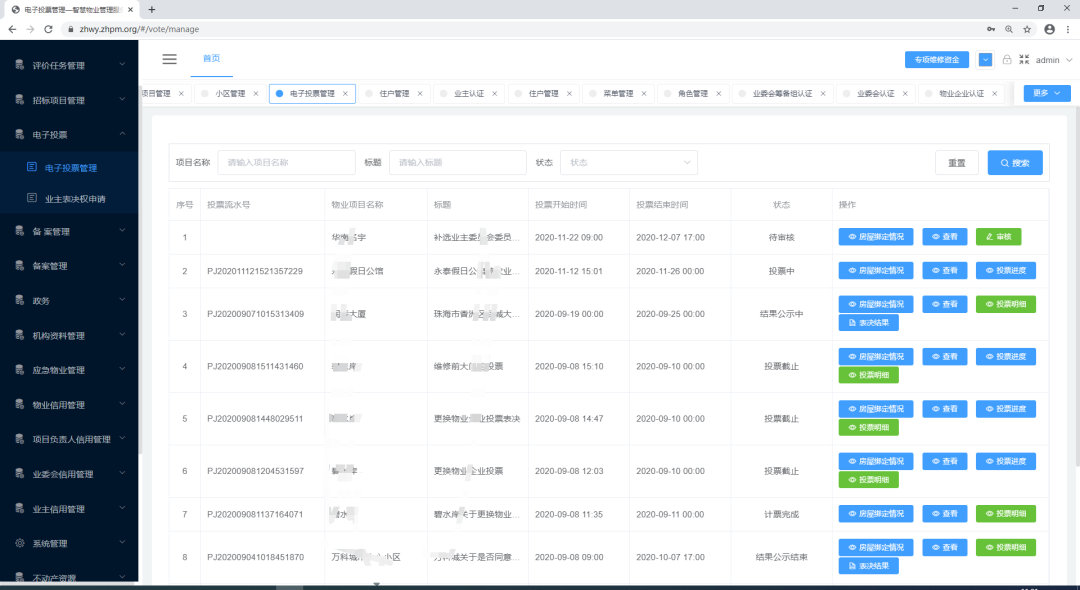The image size is (1080, 590).
Task: Reload the page with the browser refresh icon
Action: coord(47,29)
